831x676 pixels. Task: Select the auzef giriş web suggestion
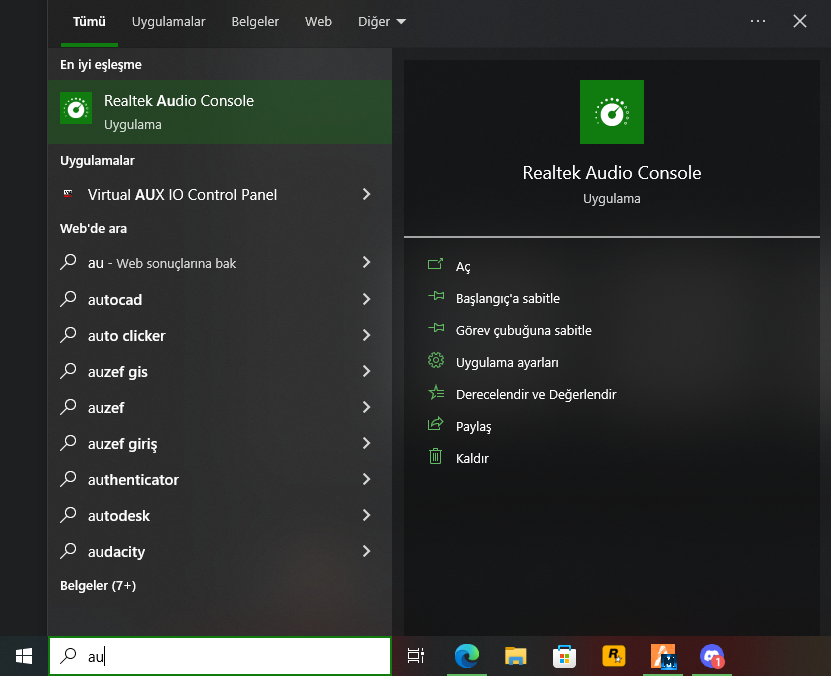pos(219,443)
